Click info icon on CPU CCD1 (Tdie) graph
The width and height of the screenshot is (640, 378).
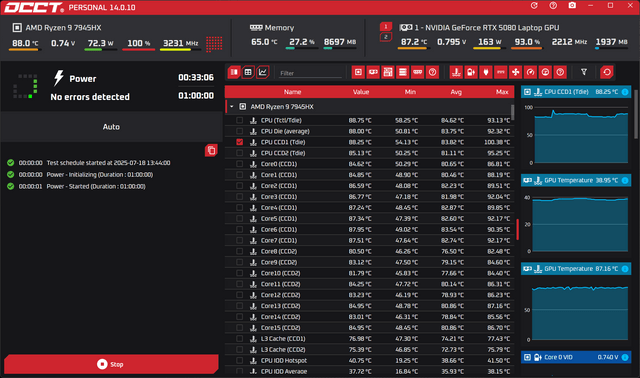click(x=625, y=92)
